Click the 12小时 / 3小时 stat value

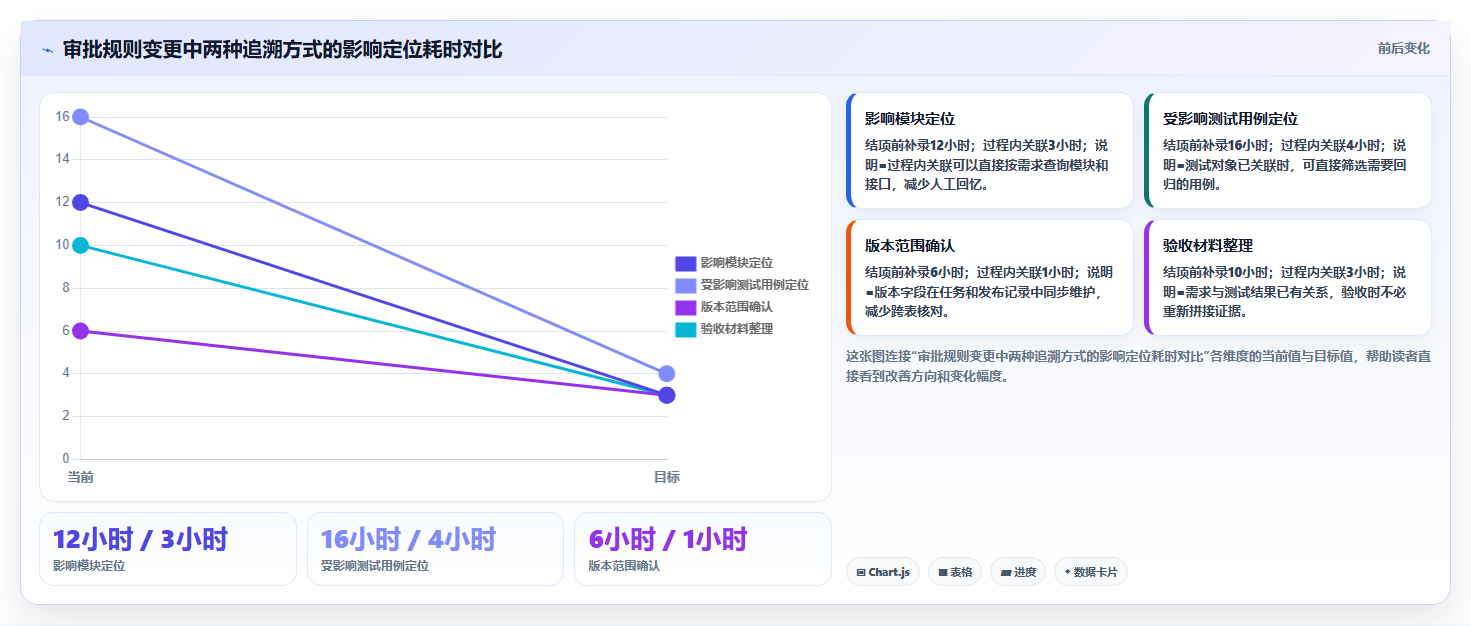(140, 540)
